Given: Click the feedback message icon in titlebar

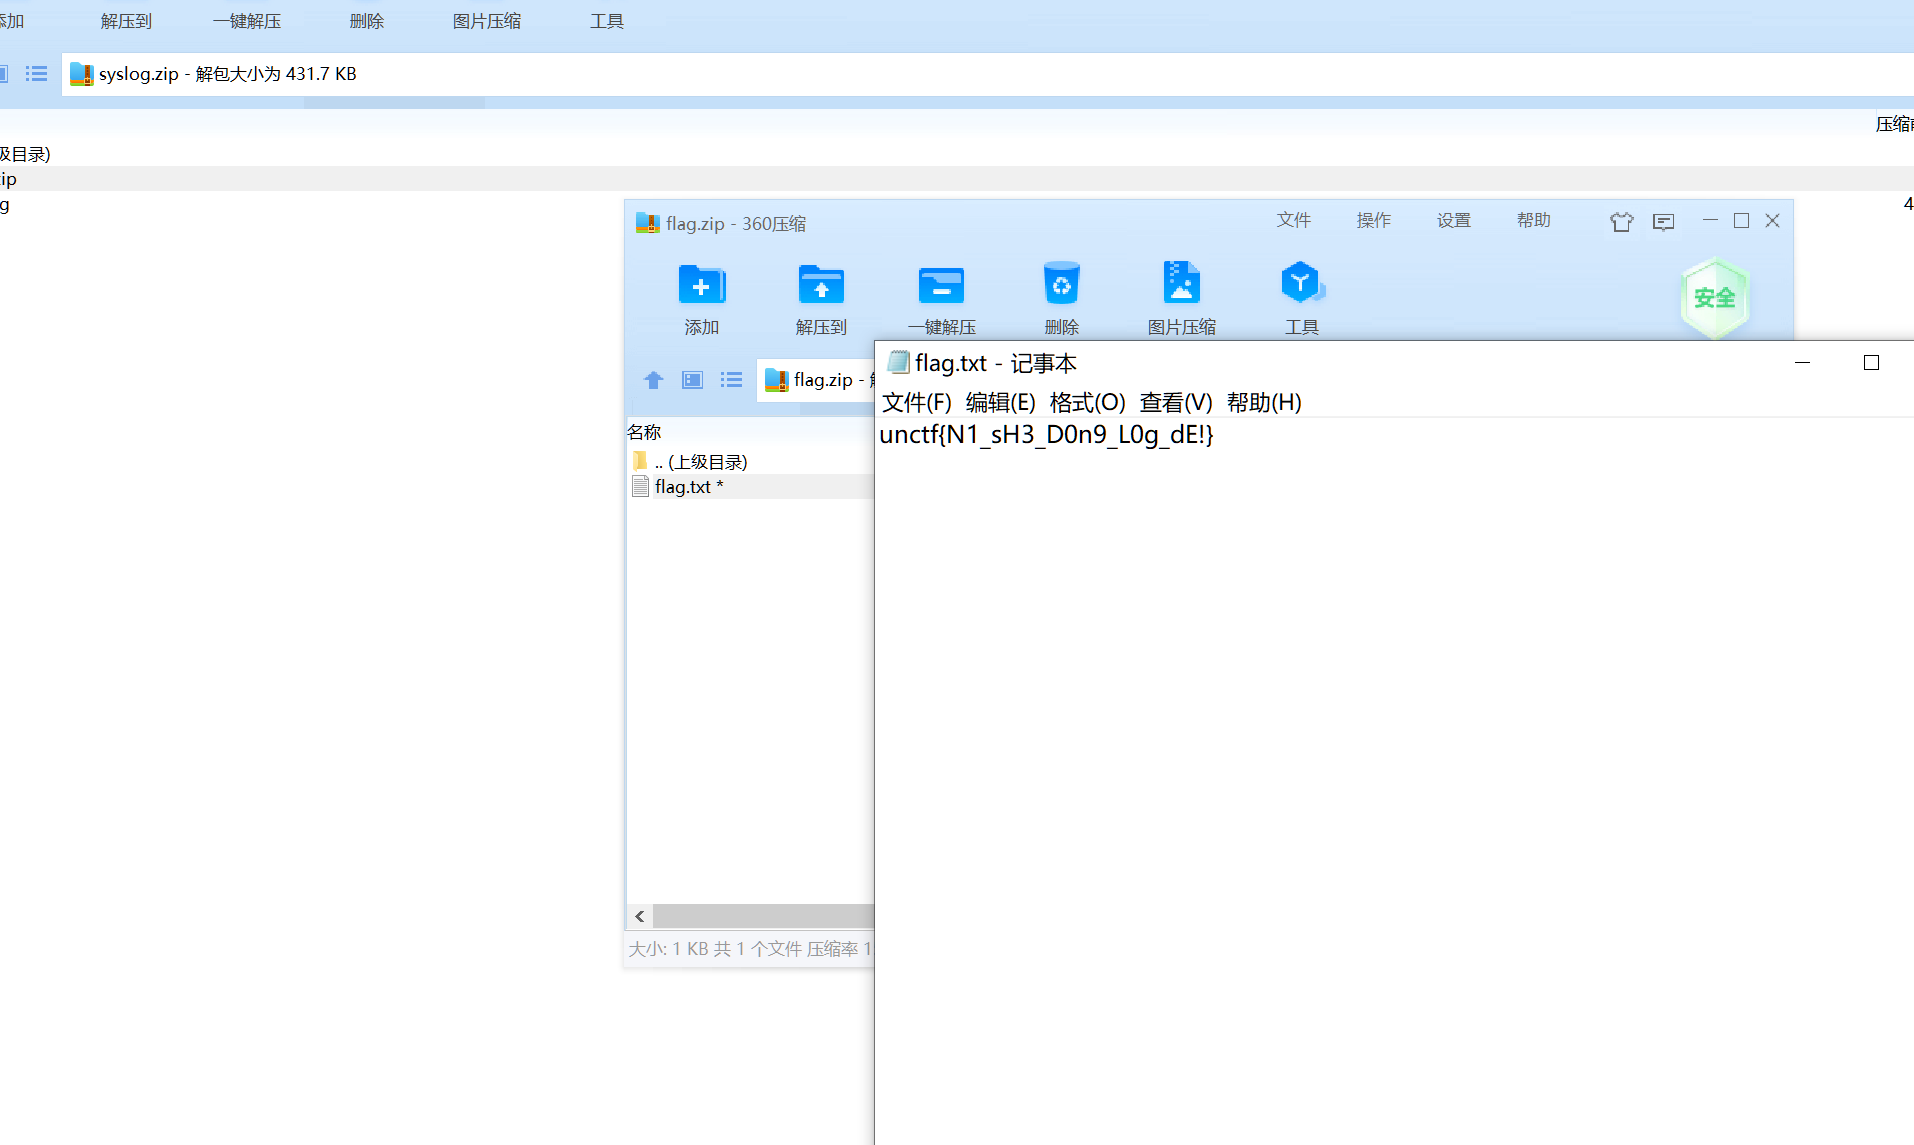Looking at the screenshot, I should [1663, 222].
